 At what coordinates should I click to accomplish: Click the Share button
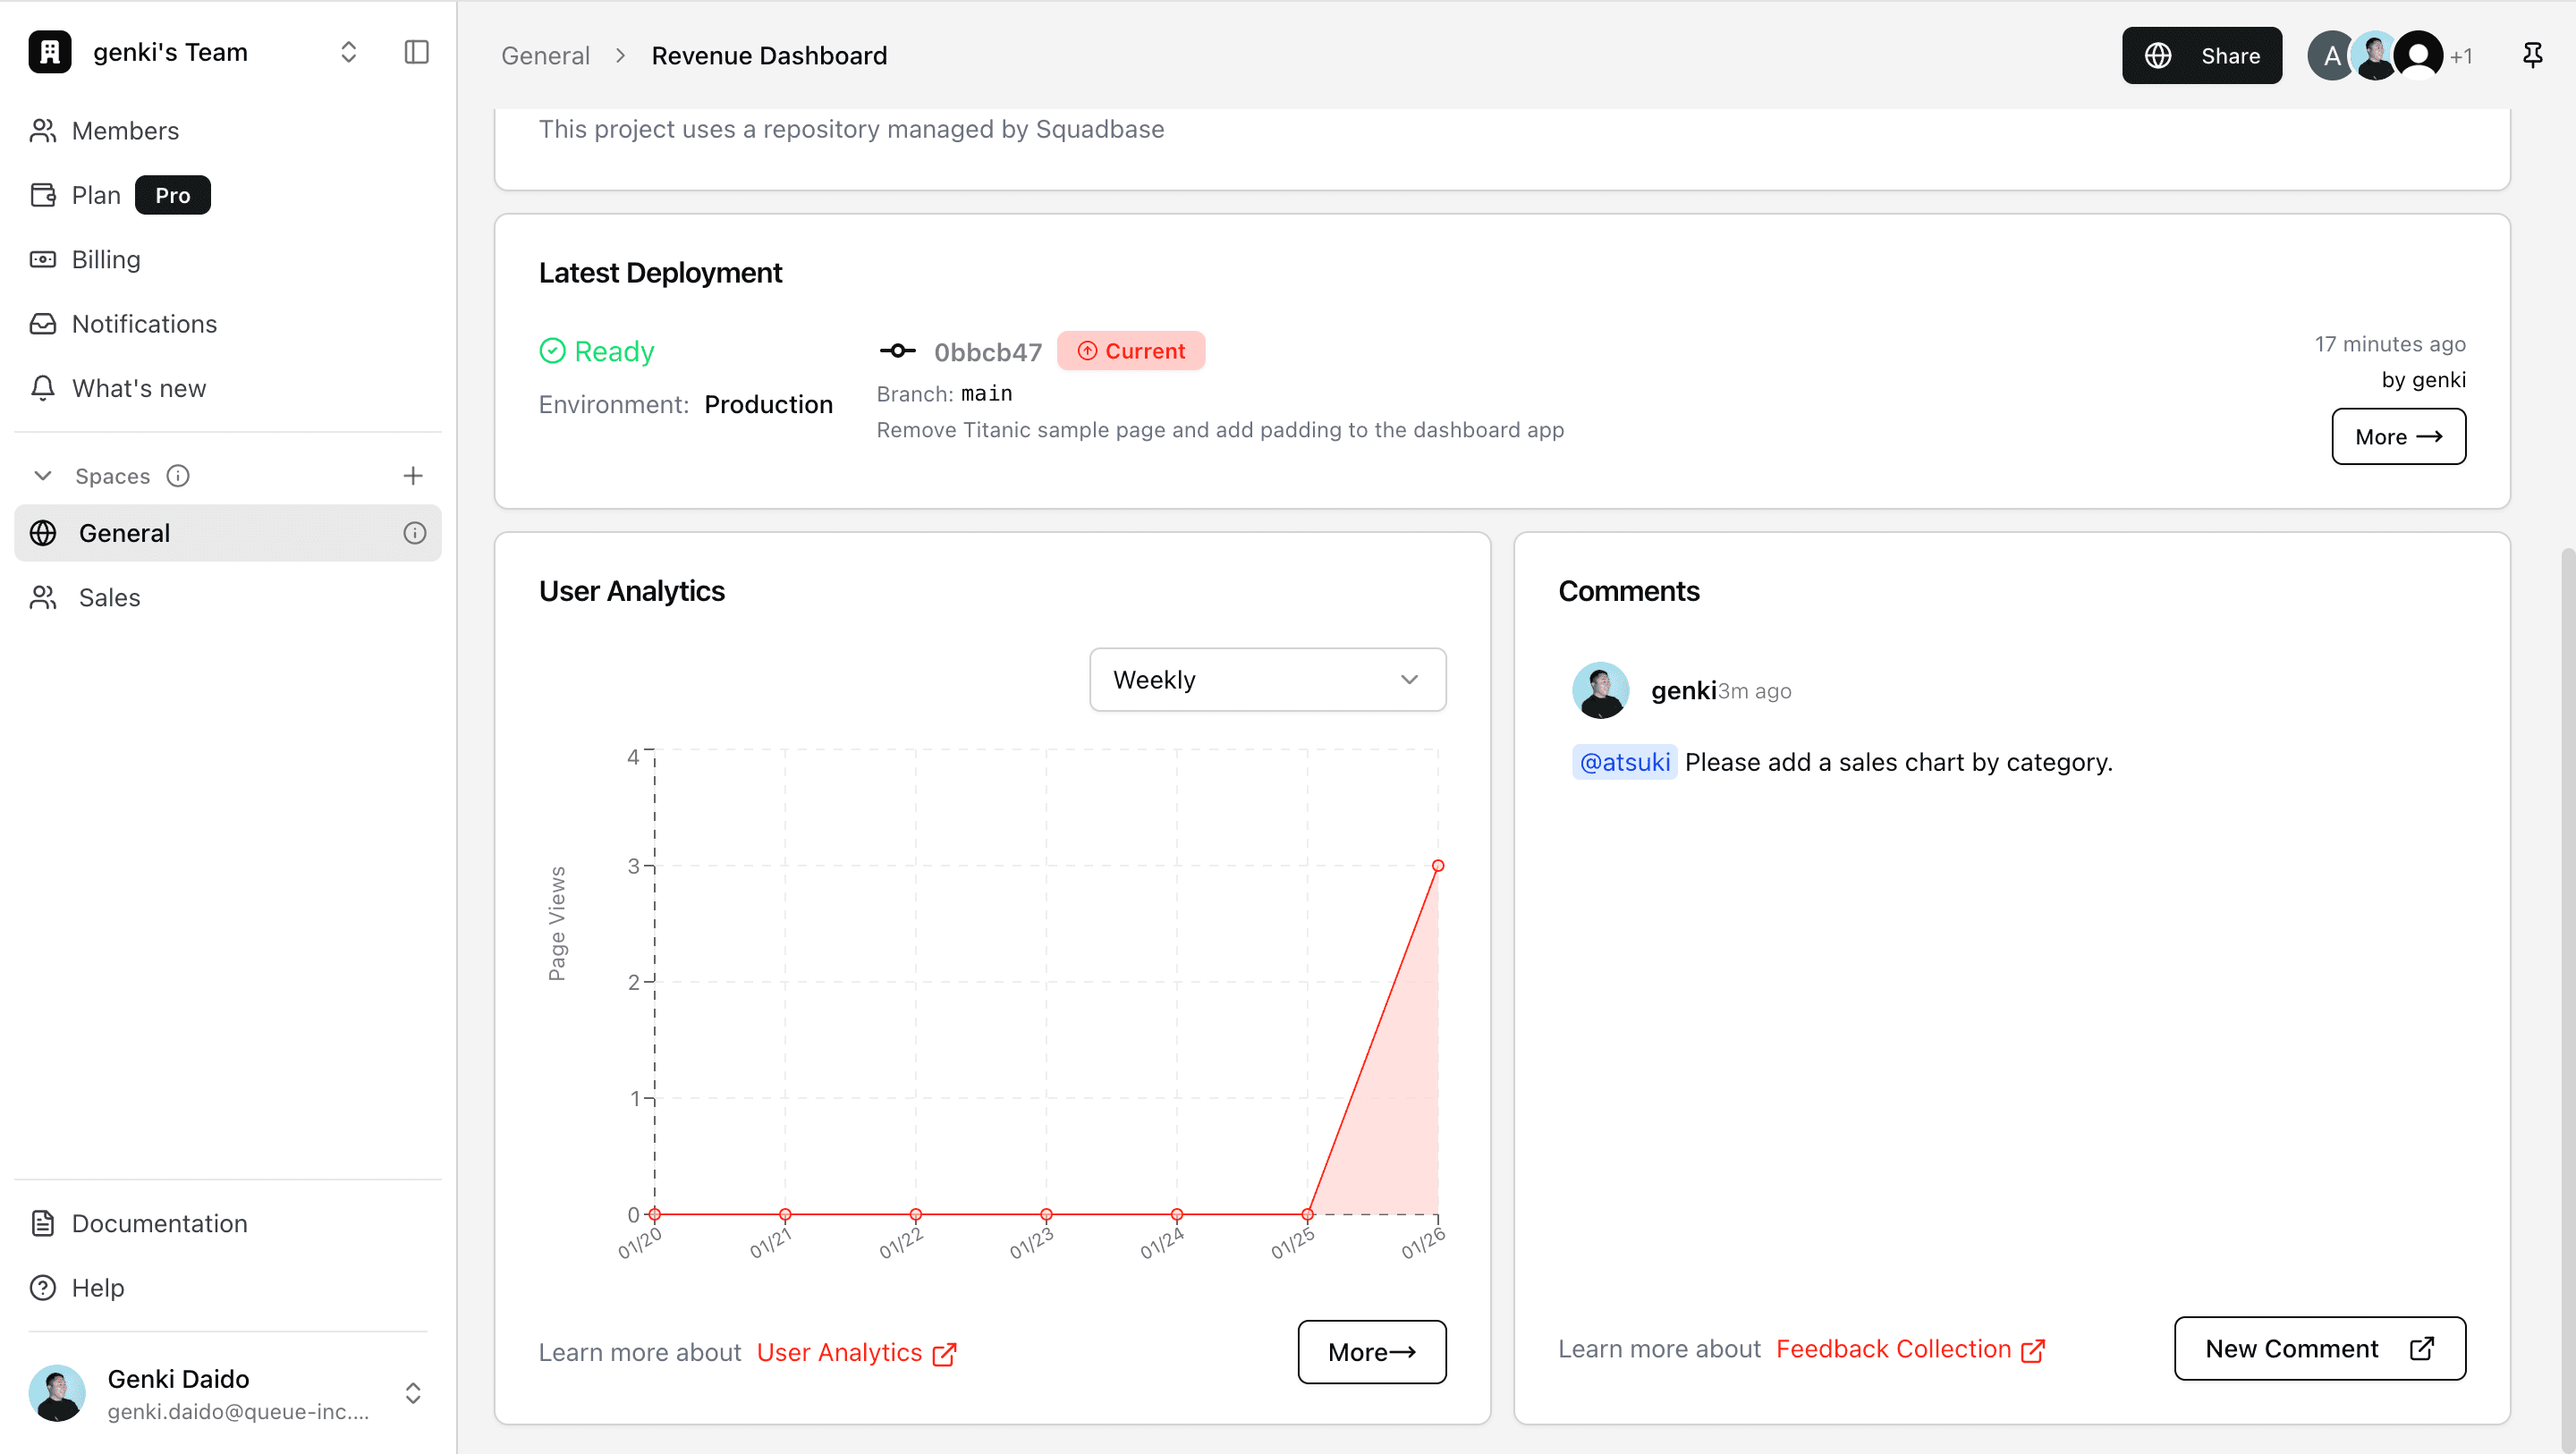(2202, 56)
